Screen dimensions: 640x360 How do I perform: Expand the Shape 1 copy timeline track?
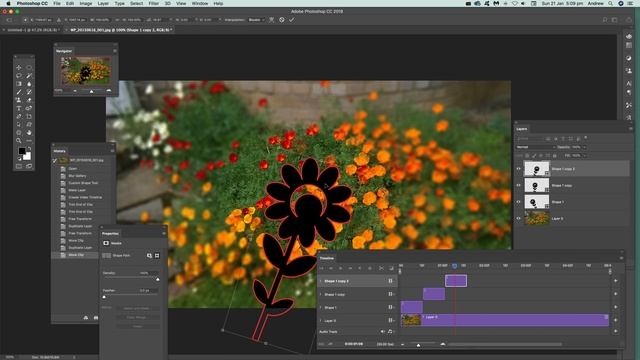pos(321,294)
